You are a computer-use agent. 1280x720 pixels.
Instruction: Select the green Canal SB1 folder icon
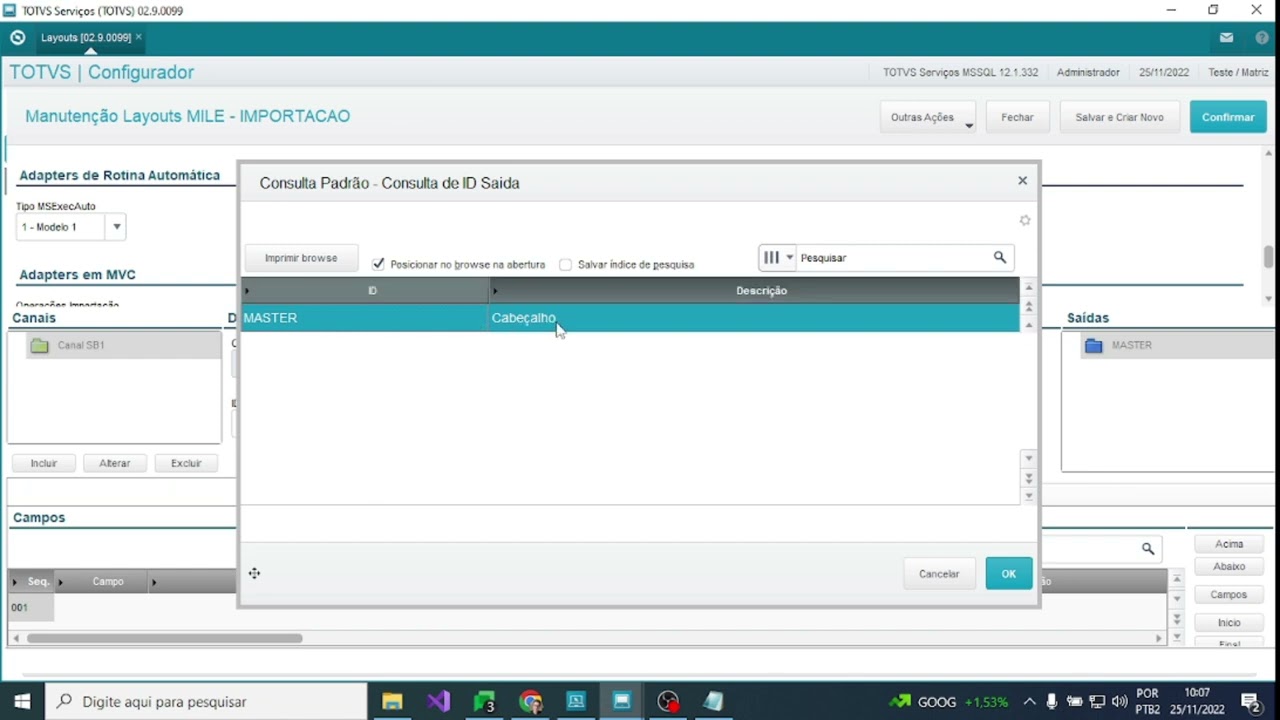click(x=40, y=346)
